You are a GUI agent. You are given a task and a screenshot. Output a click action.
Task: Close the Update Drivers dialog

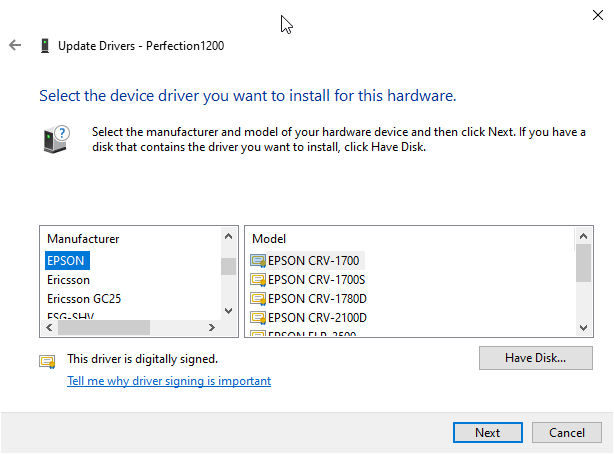click(598, 15)
